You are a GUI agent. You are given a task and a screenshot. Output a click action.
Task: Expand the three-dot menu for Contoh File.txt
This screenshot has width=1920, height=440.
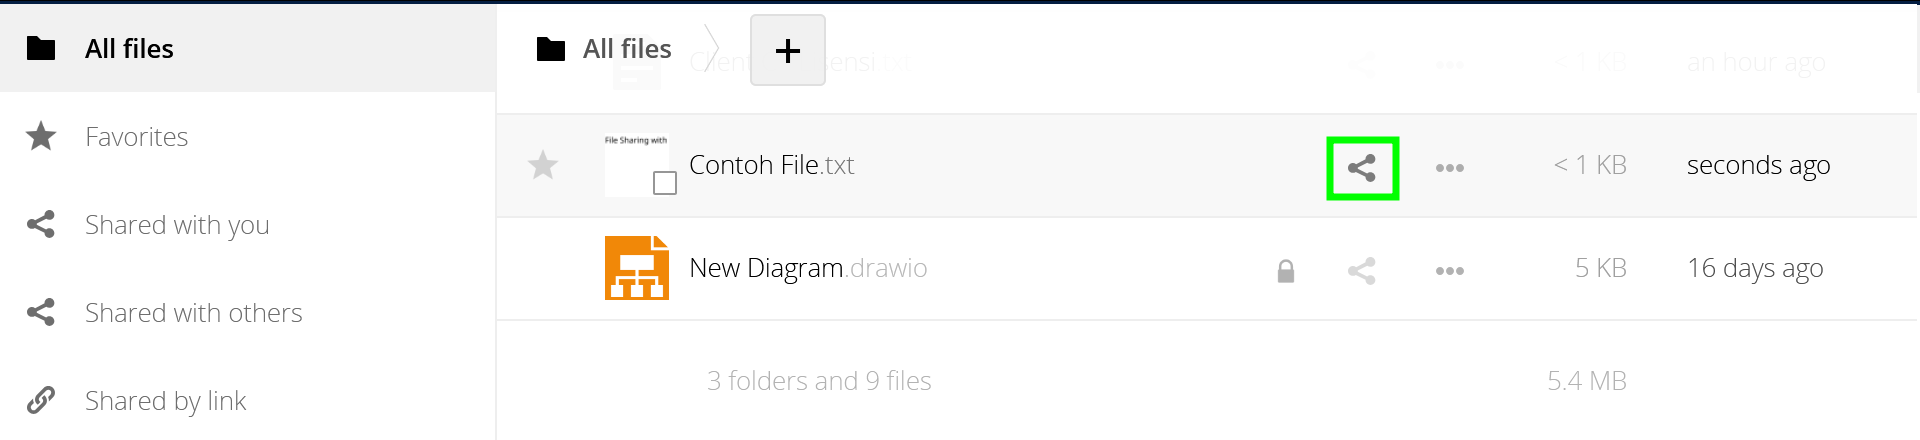[x=1449, y=168]
